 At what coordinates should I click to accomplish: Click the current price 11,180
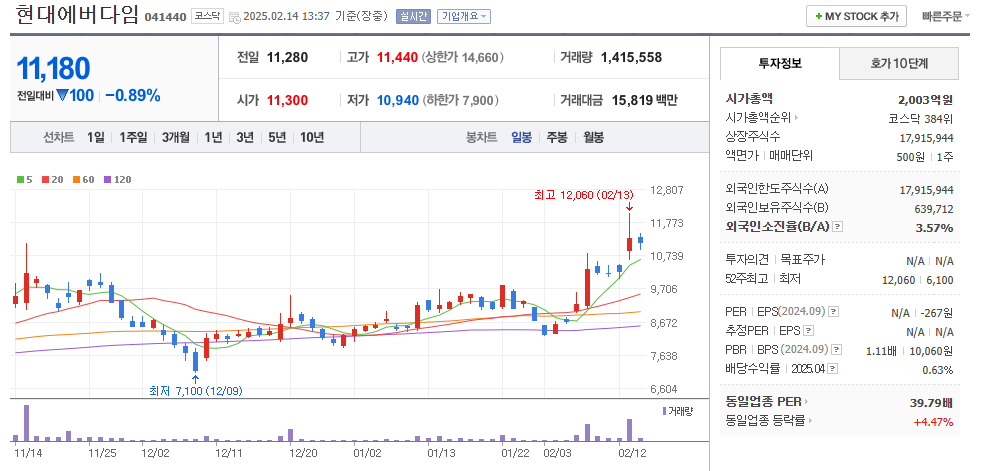tap(53, 68)
